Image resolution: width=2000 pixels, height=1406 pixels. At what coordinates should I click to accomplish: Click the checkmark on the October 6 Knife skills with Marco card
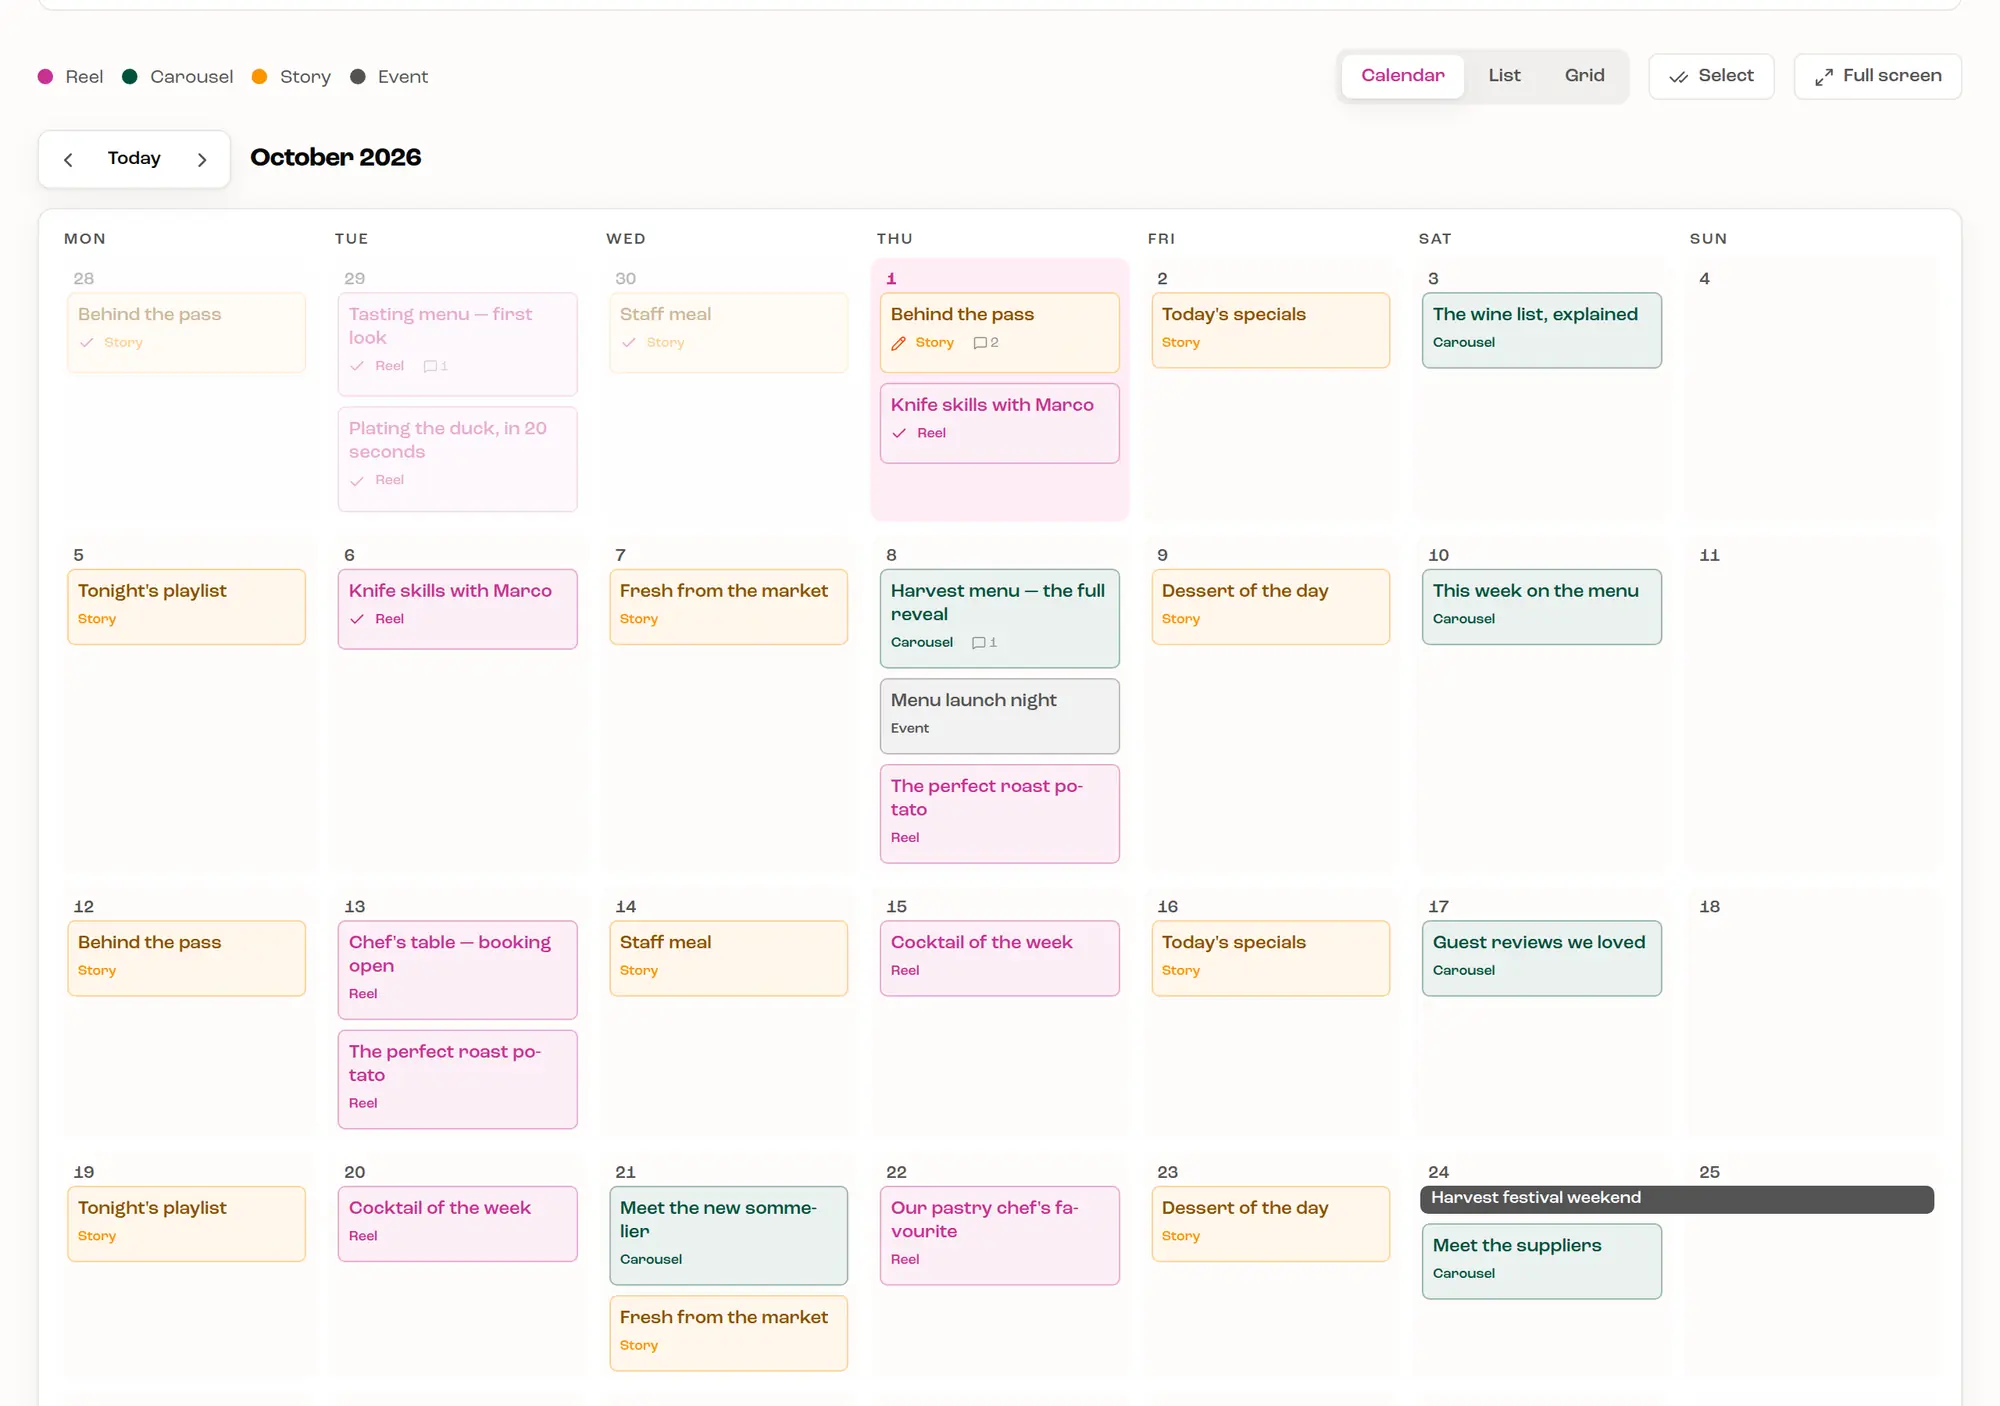click(x=357, y=620)
